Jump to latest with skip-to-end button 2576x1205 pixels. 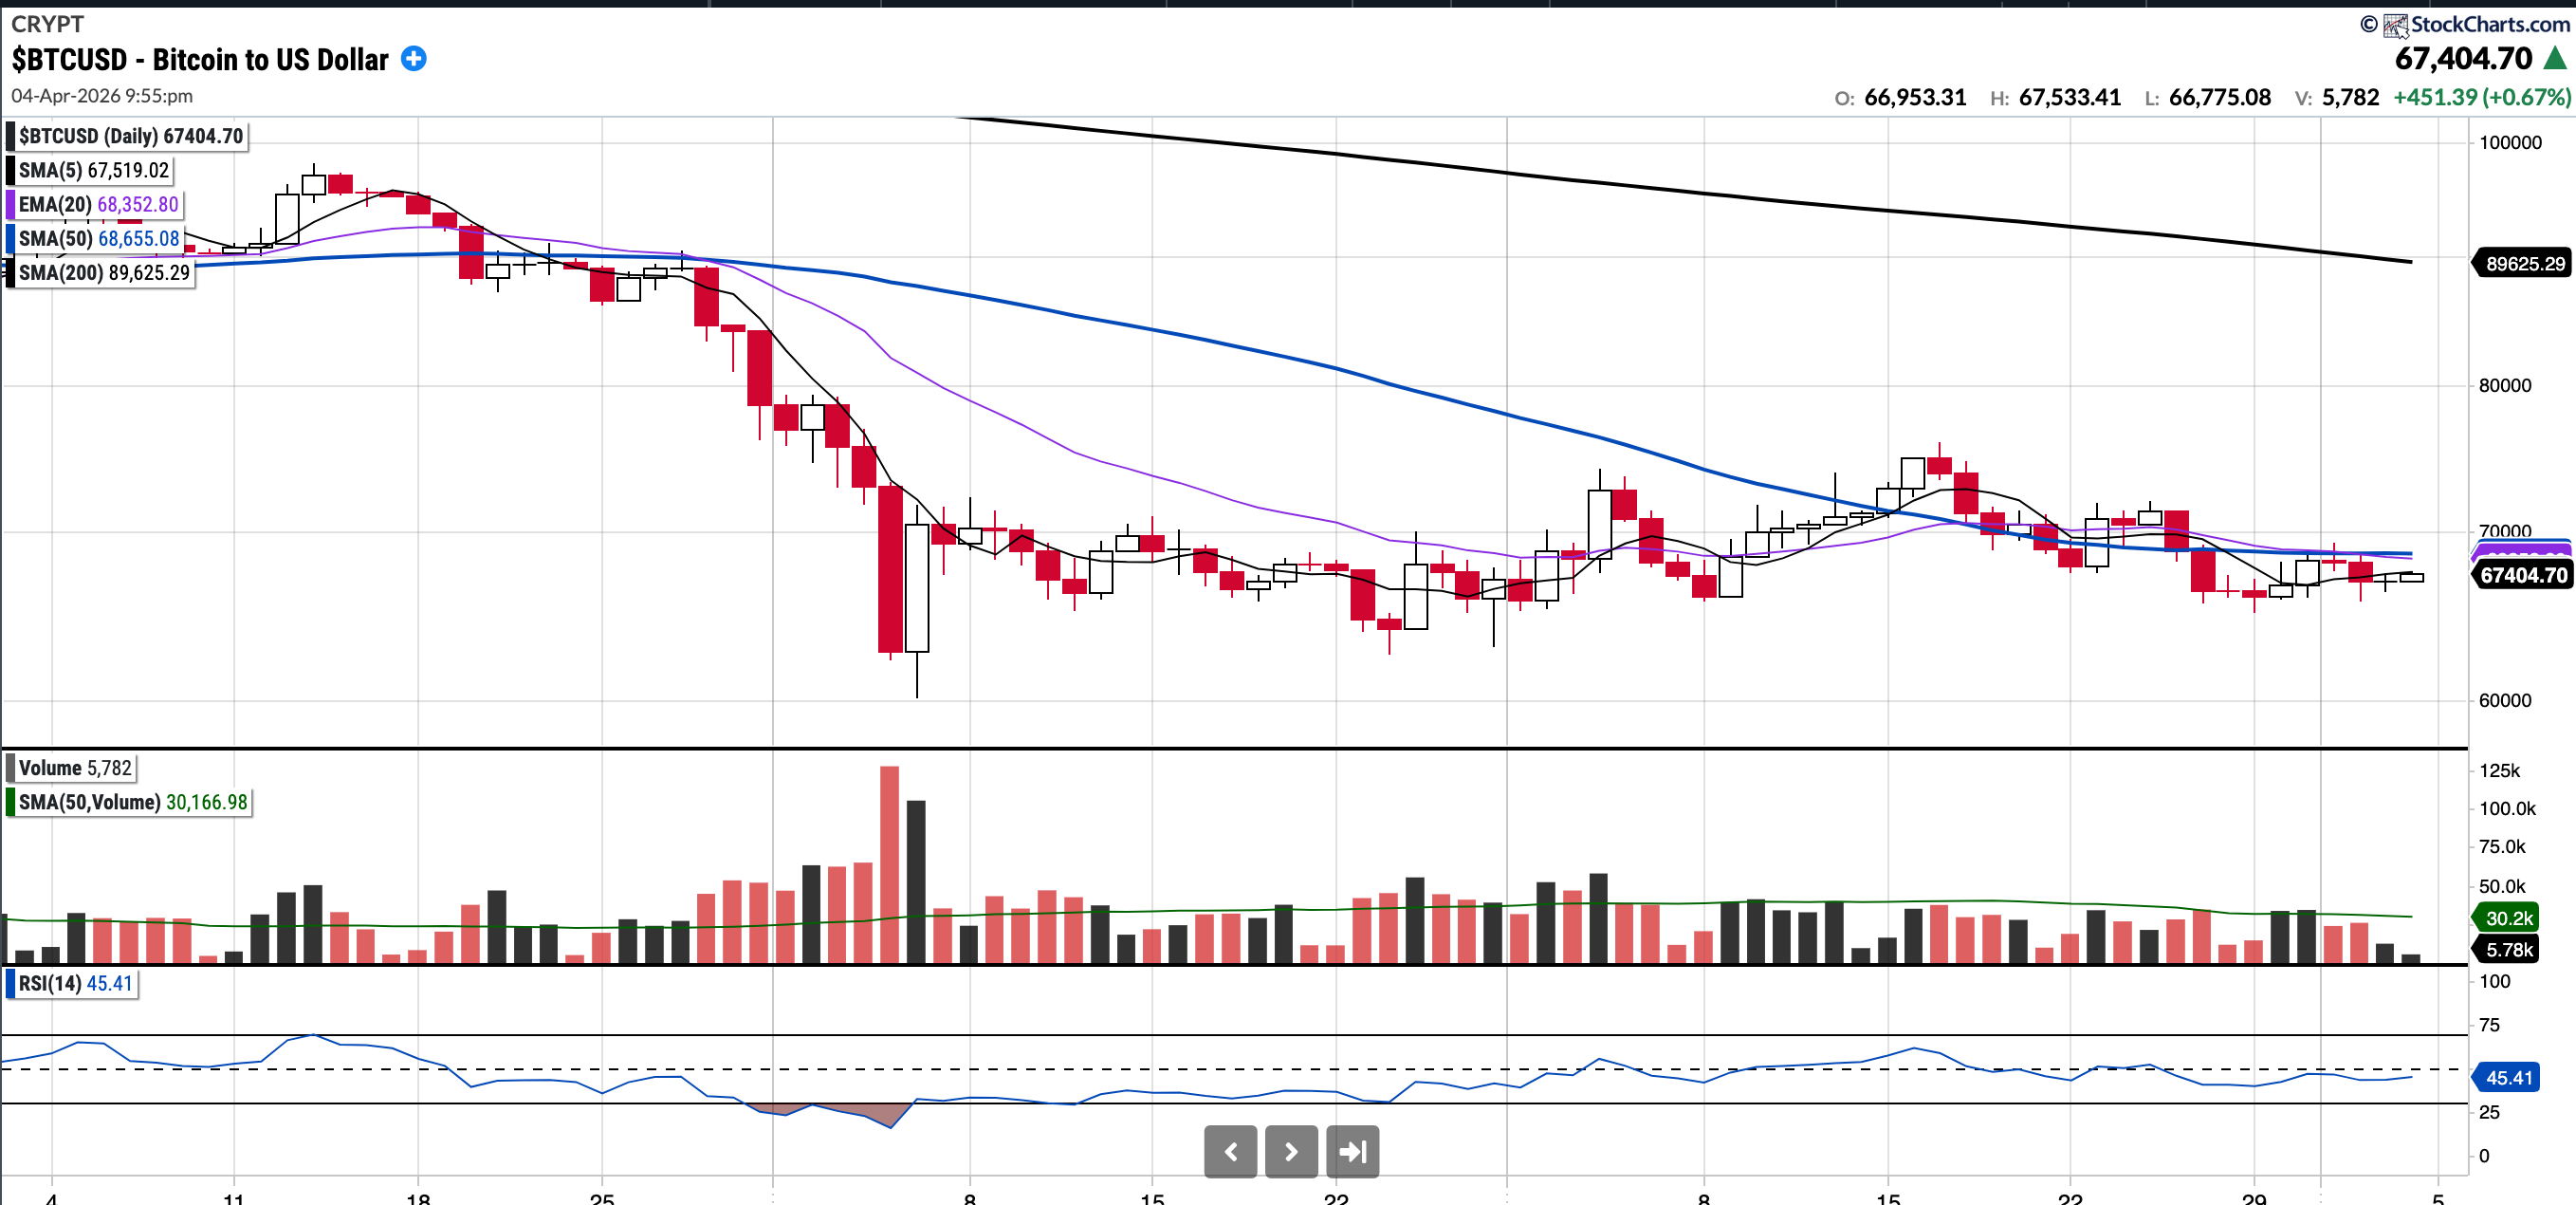1352,1151
